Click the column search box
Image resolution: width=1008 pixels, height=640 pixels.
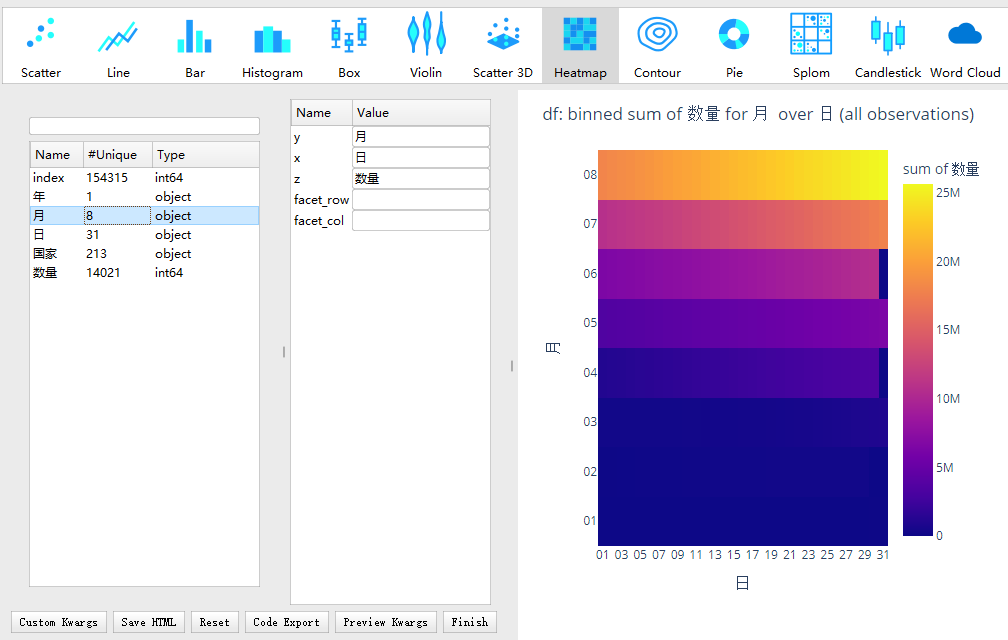[144, 124]
